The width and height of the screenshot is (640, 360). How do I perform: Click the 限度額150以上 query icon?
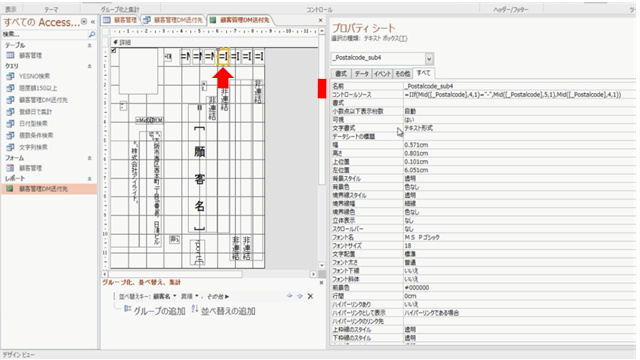coord(10,88)
